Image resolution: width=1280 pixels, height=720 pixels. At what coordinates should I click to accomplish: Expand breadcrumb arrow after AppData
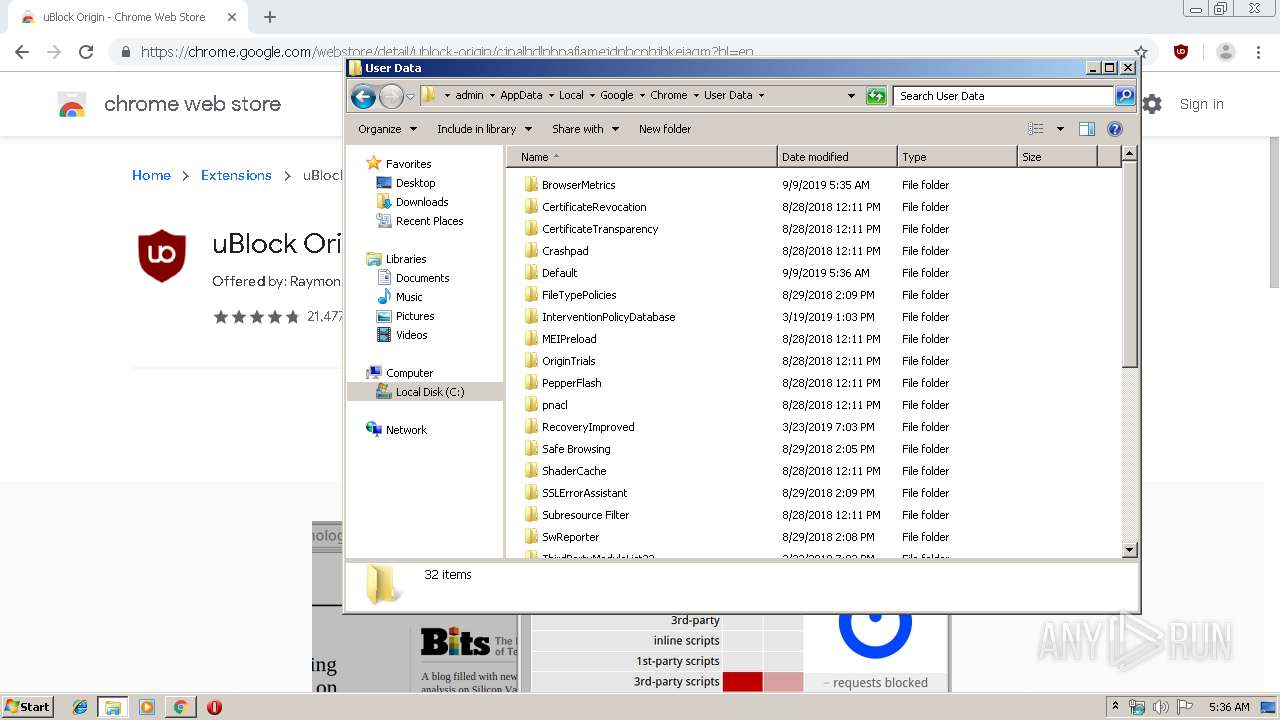pyautogui.click(x=550, y=96)
